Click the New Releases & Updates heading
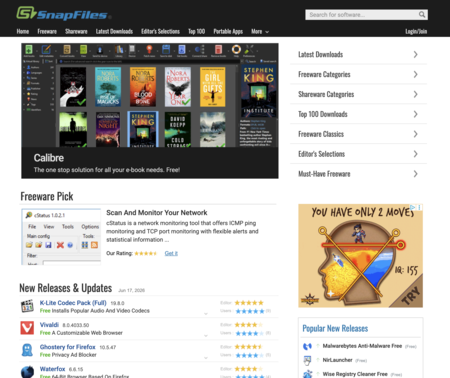This screenshot has width=450, height=378. pyautogui.click(x=66, y=288)
